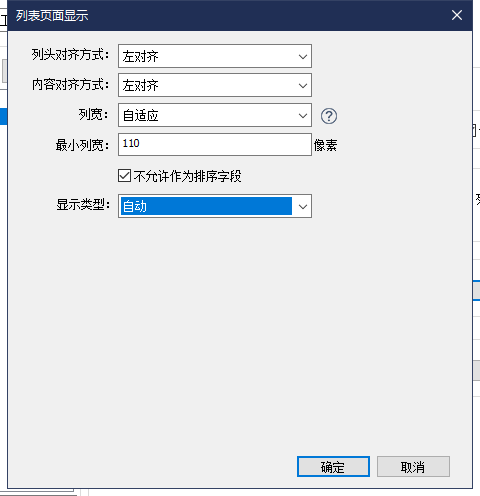
Task: Cancel with the 取消 button
Action: [413, 467]
